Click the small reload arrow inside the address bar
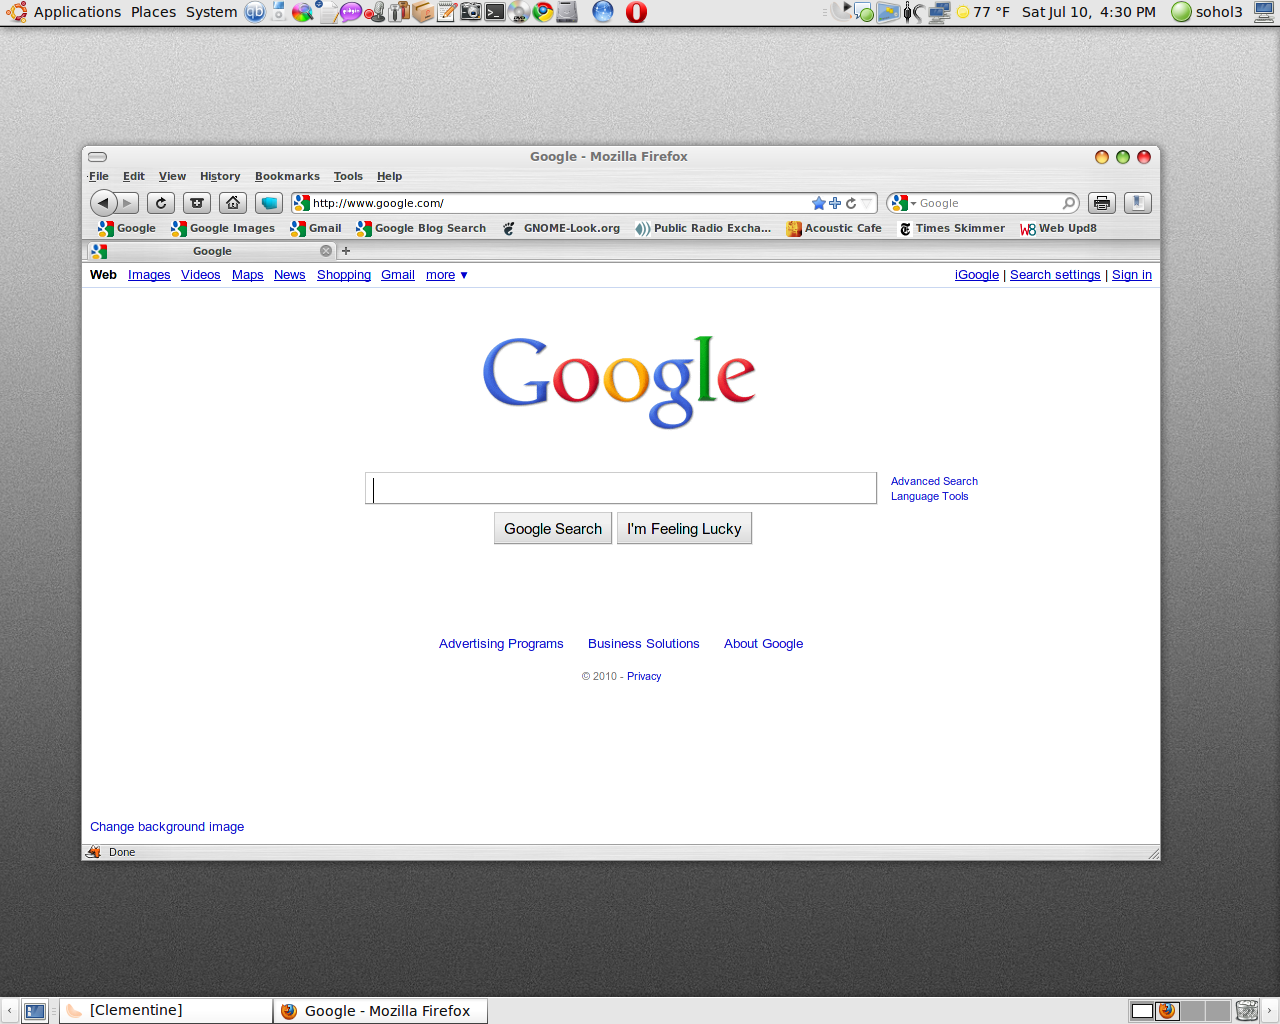 click(x=851, y=203)
